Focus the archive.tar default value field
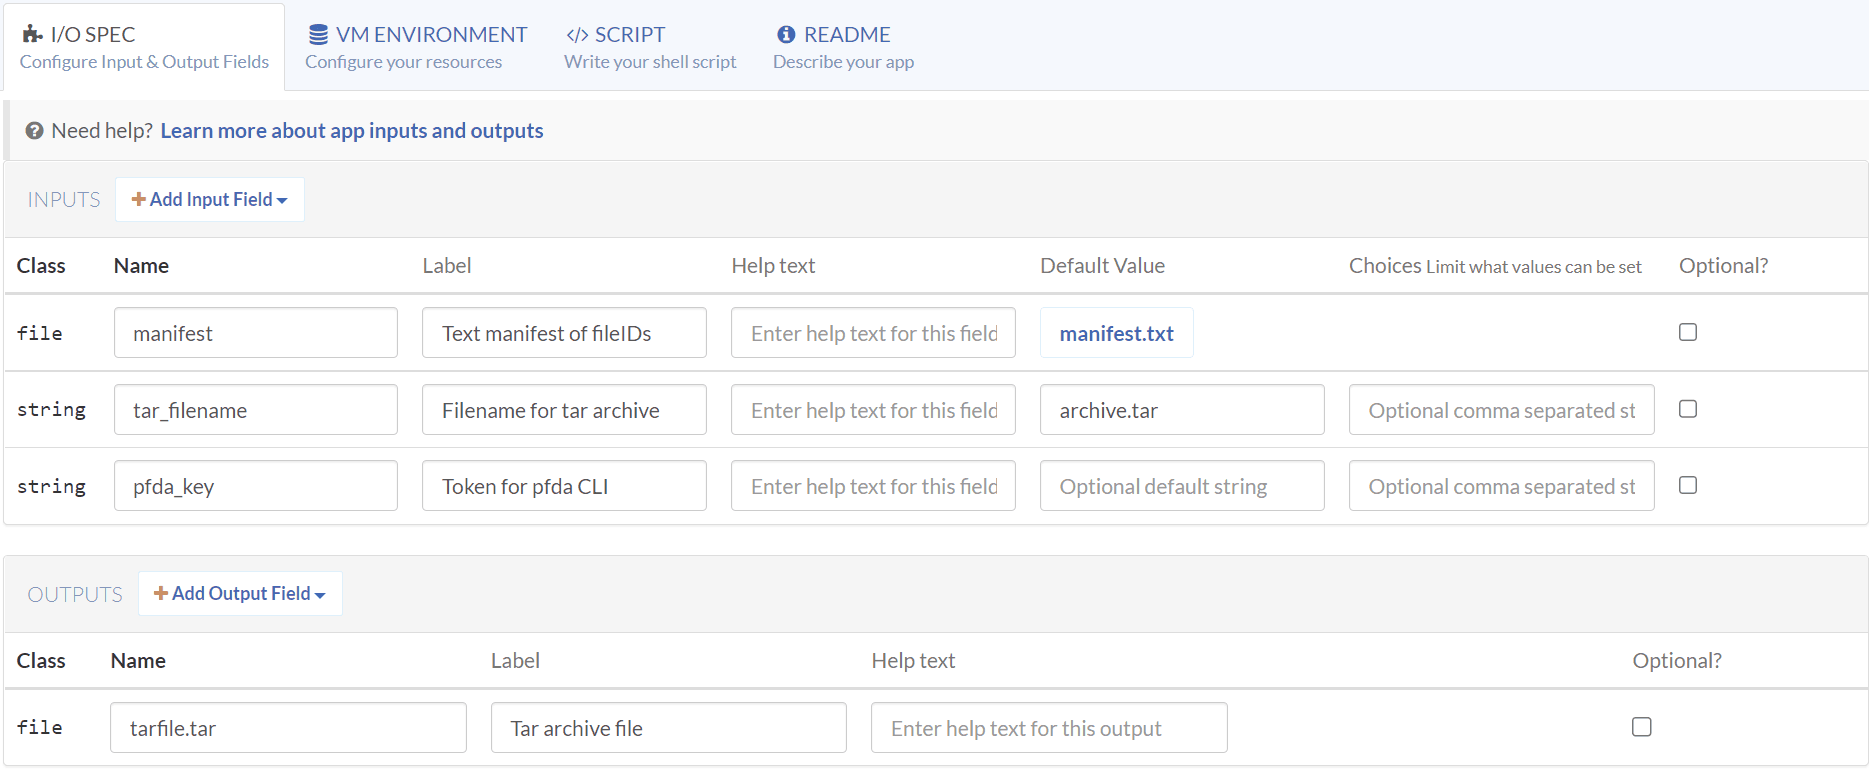 tap(1181, 410)
